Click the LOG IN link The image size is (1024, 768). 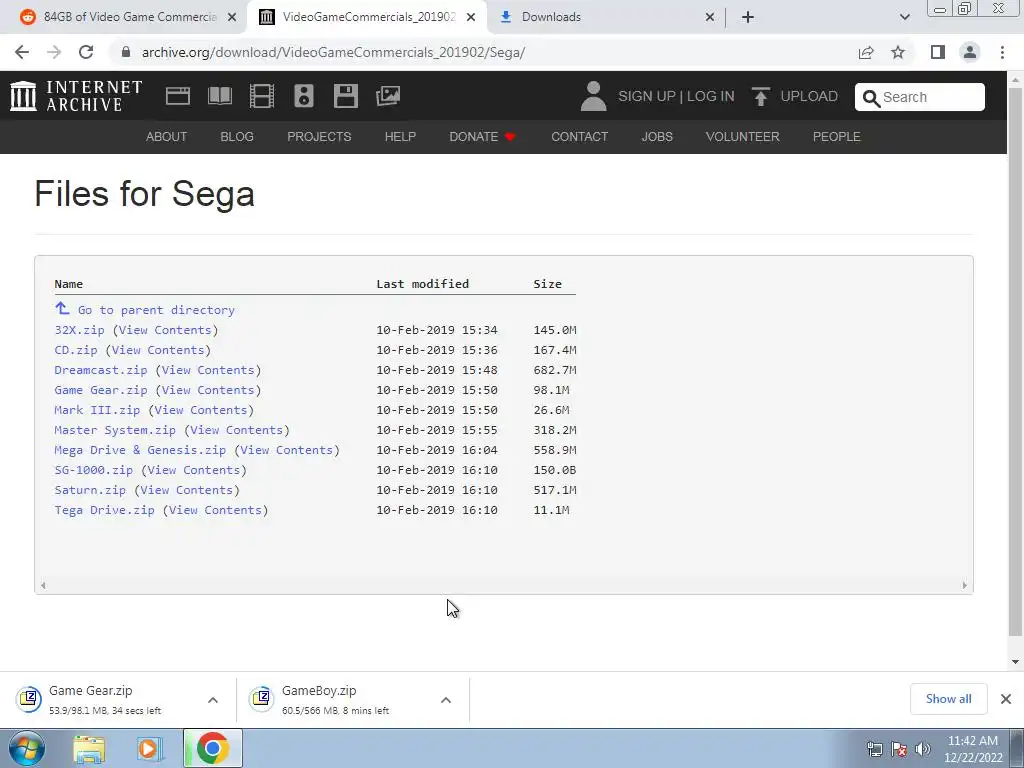711,96
